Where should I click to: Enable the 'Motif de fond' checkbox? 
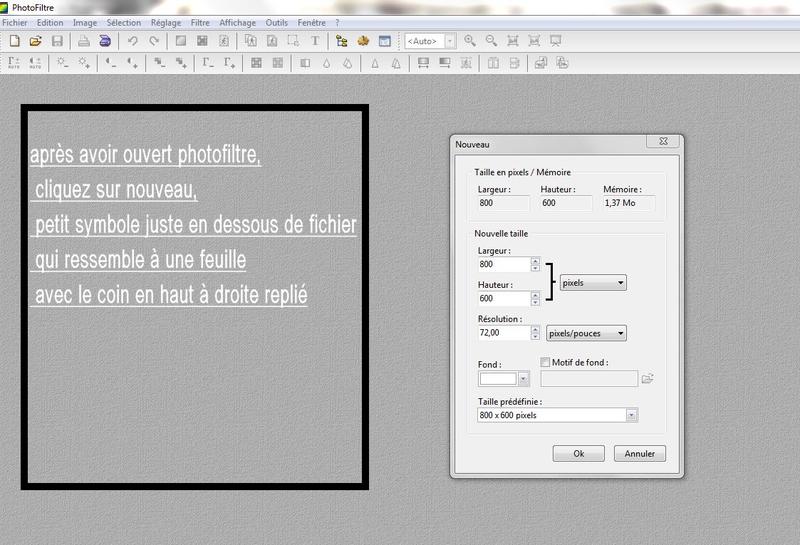tap(545, 362)
